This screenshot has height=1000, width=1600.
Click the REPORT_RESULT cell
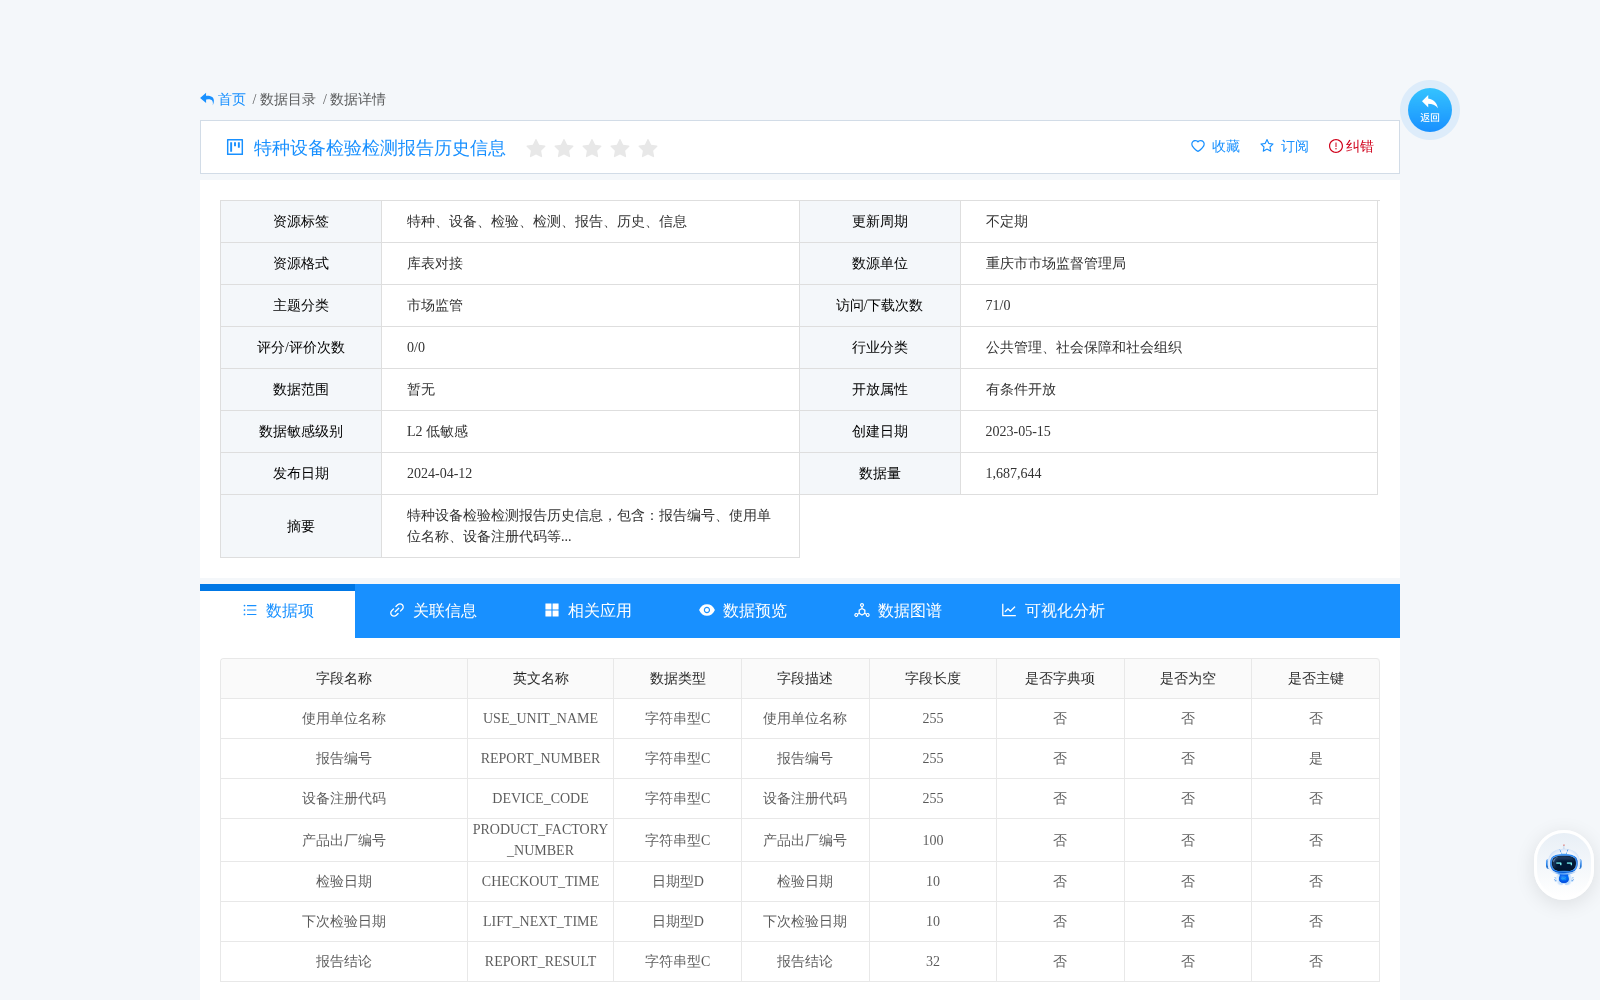point(541,962)
